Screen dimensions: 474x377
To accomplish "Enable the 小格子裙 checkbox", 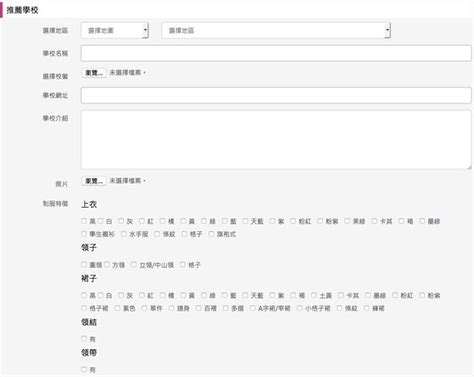I will [x=300, y=308].
